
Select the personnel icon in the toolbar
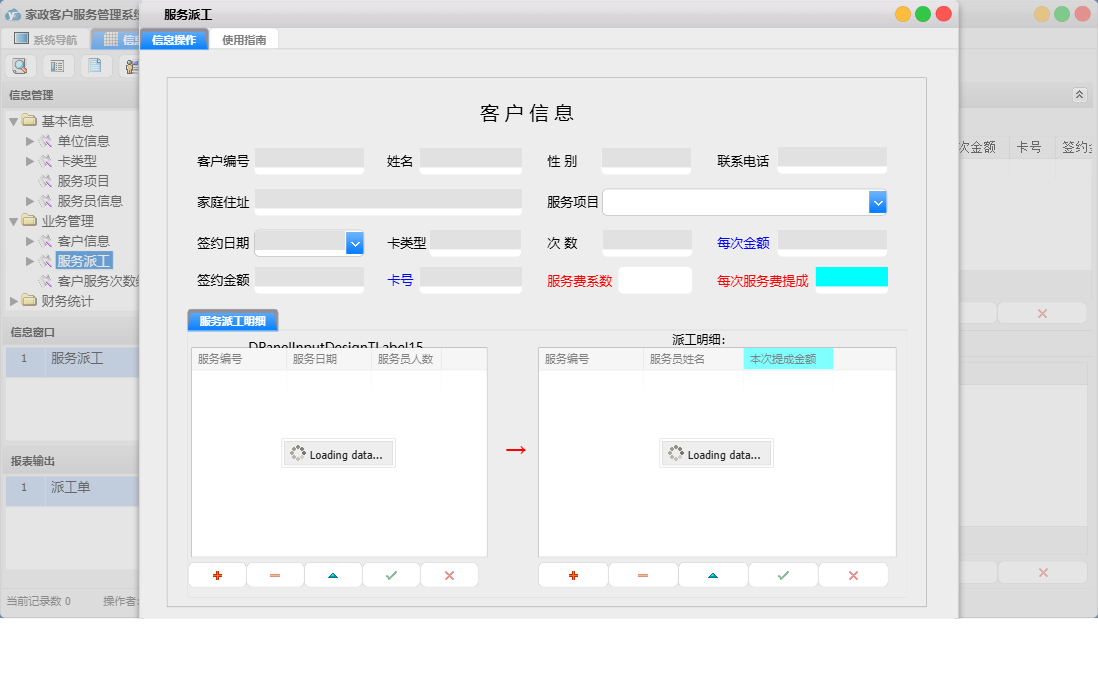click(130, 65)
